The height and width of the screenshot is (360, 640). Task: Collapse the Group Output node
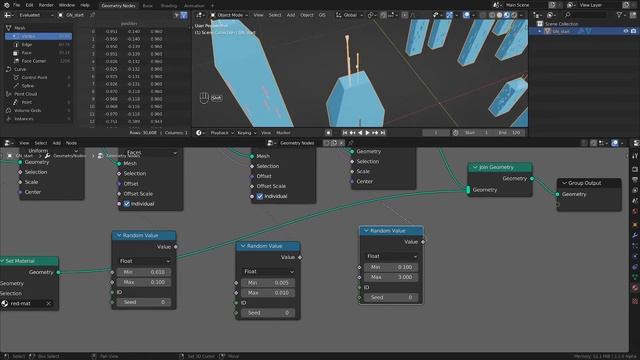[564, 183]
